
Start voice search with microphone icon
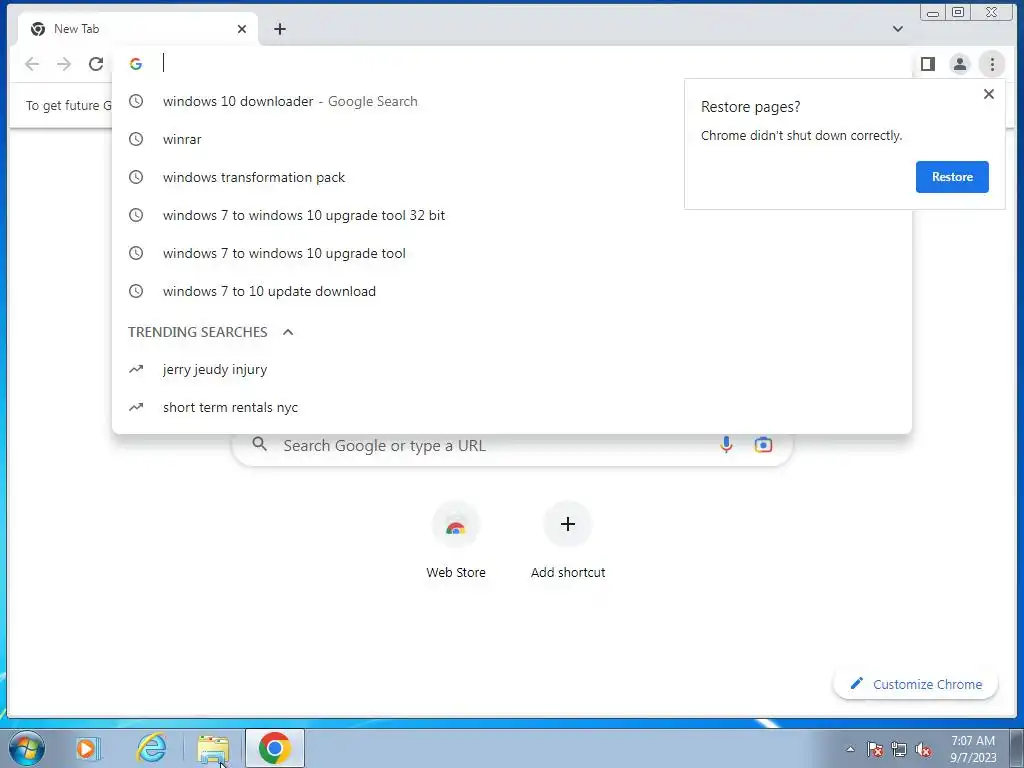point(726,445)
